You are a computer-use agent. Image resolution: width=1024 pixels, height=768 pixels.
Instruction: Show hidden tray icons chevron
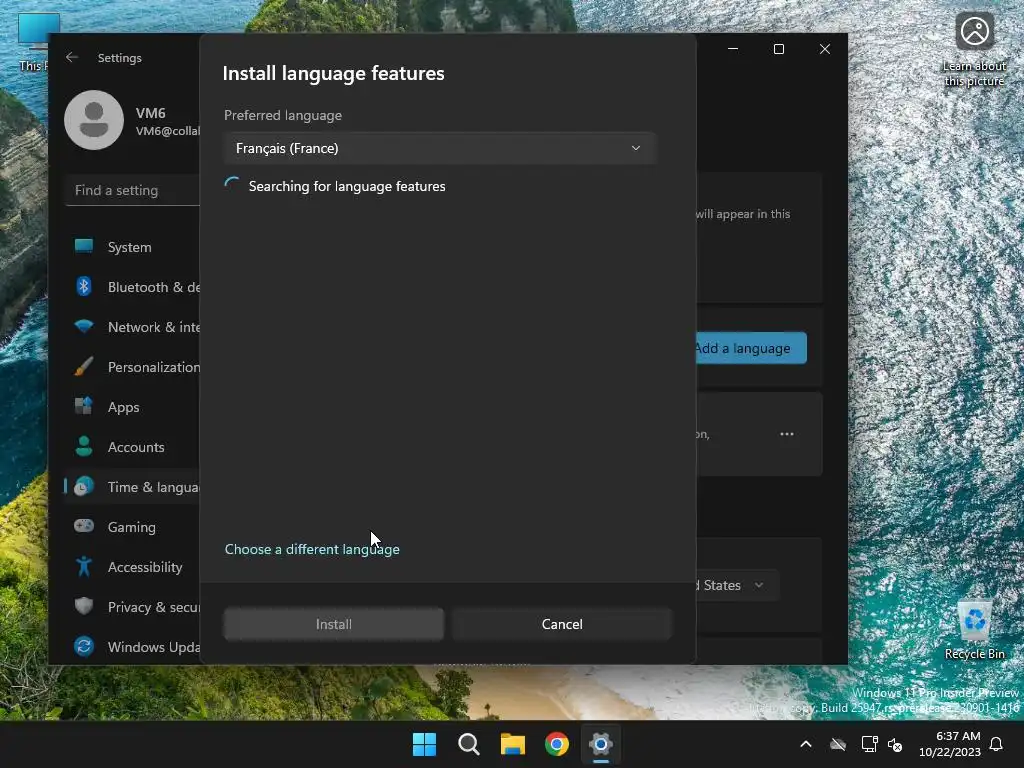pos(806,744)
